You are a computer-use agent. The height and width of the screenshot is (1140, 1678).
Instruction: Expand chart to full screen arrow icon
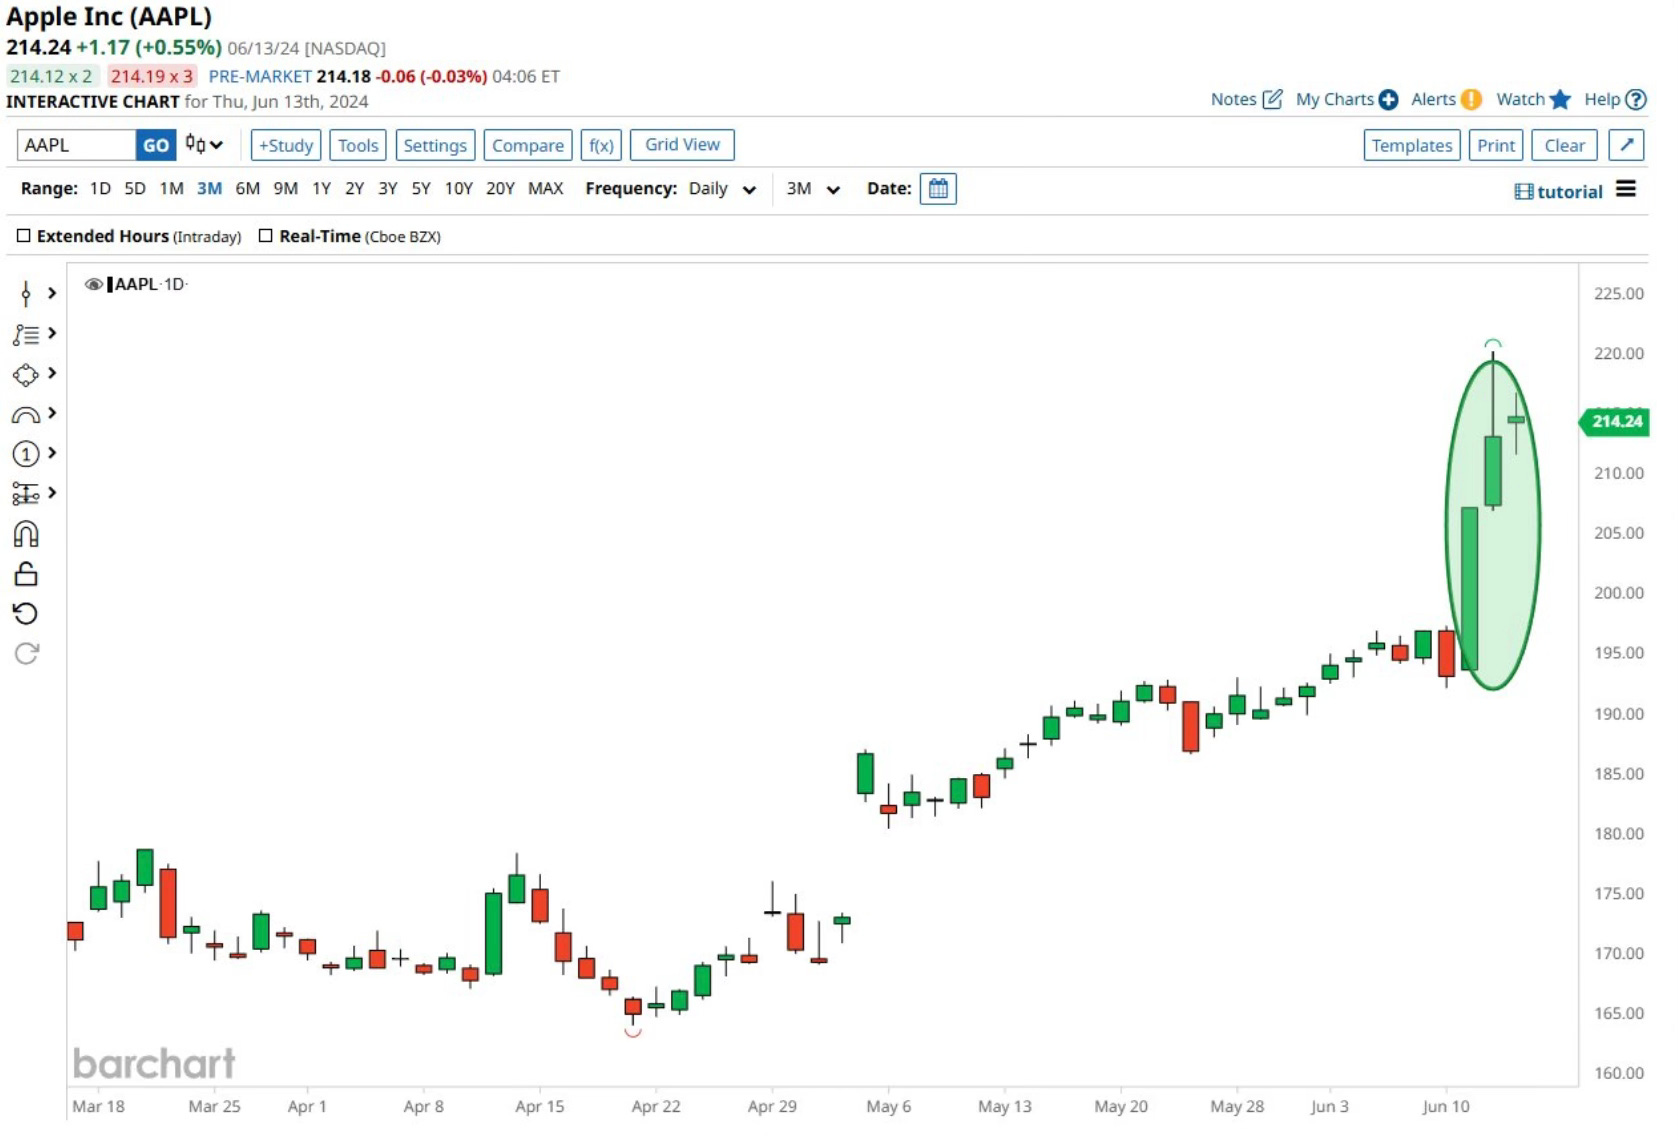1626,145
